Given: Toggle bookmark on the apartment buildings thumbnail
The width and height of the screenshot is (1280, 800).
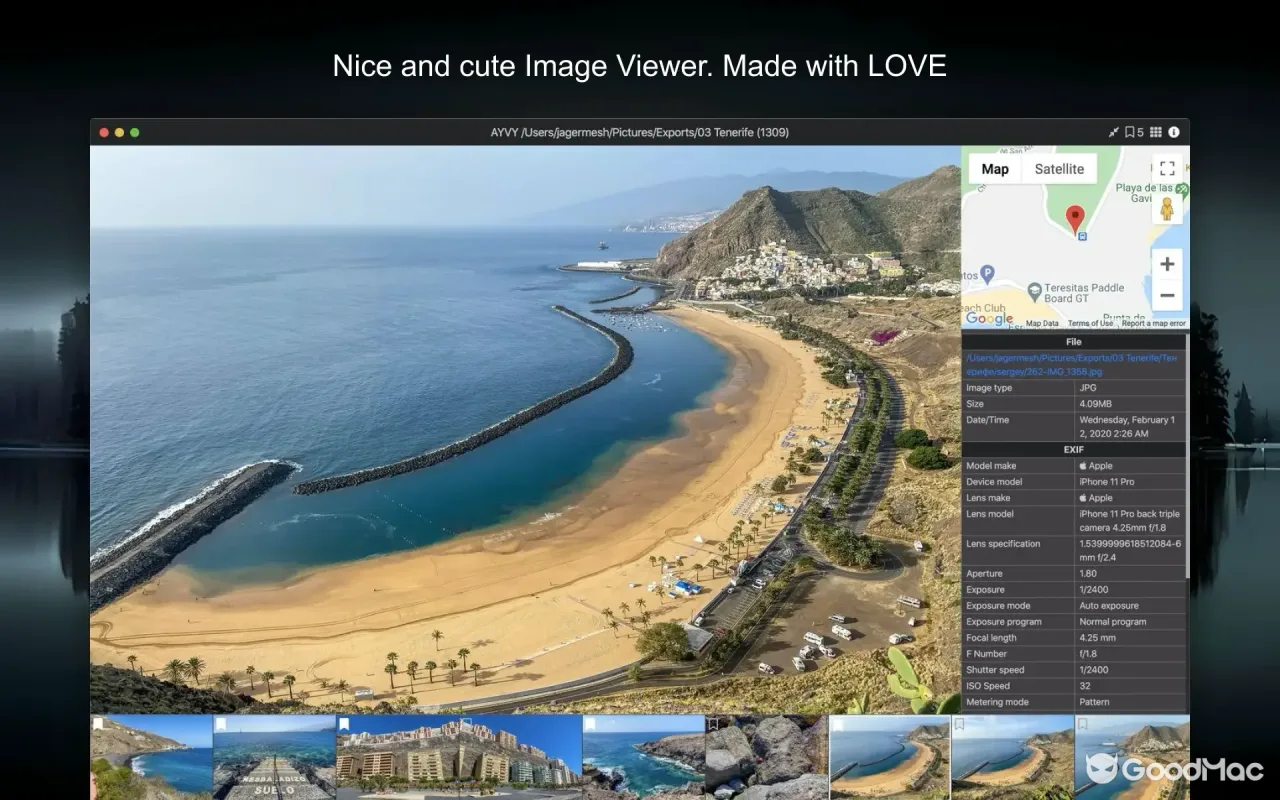Looking at the screenshot, I should tap(343, 723).
